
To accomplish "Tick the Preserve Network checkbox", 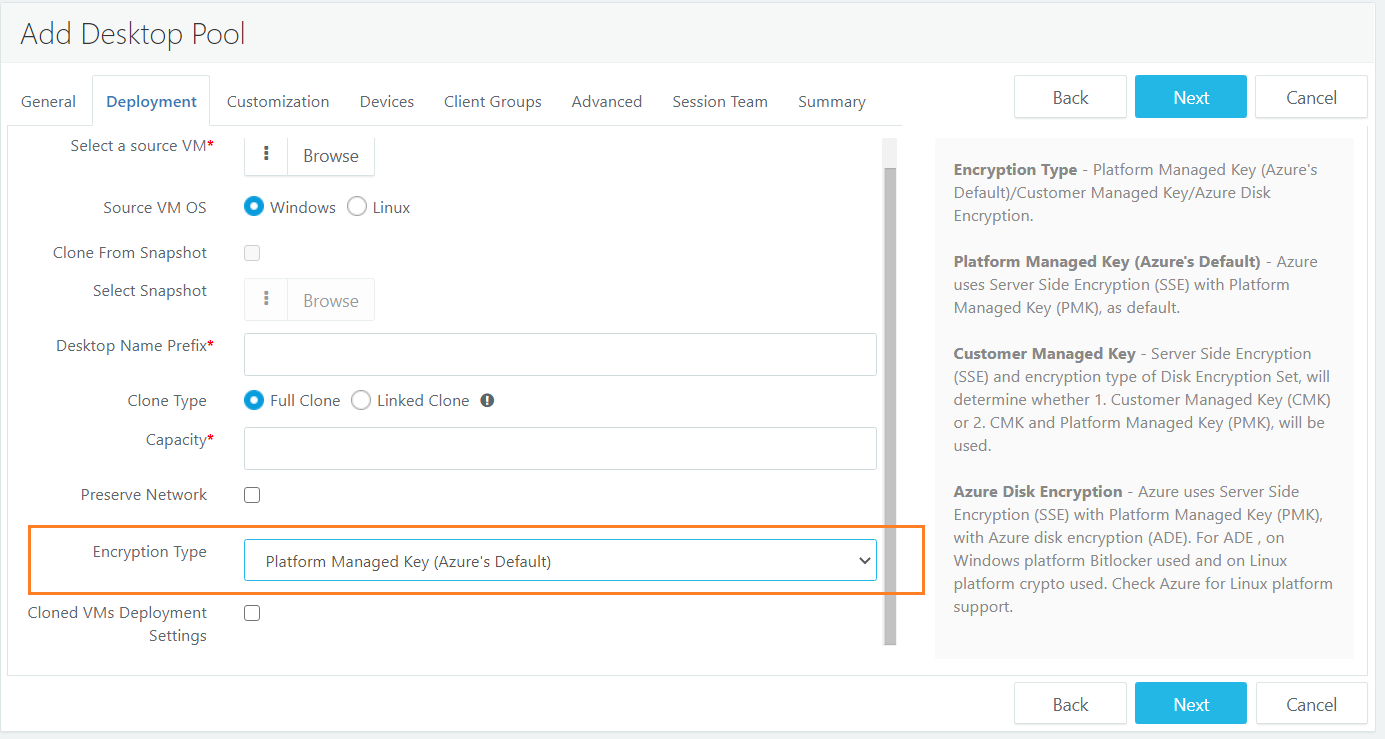I will [252, 495].
